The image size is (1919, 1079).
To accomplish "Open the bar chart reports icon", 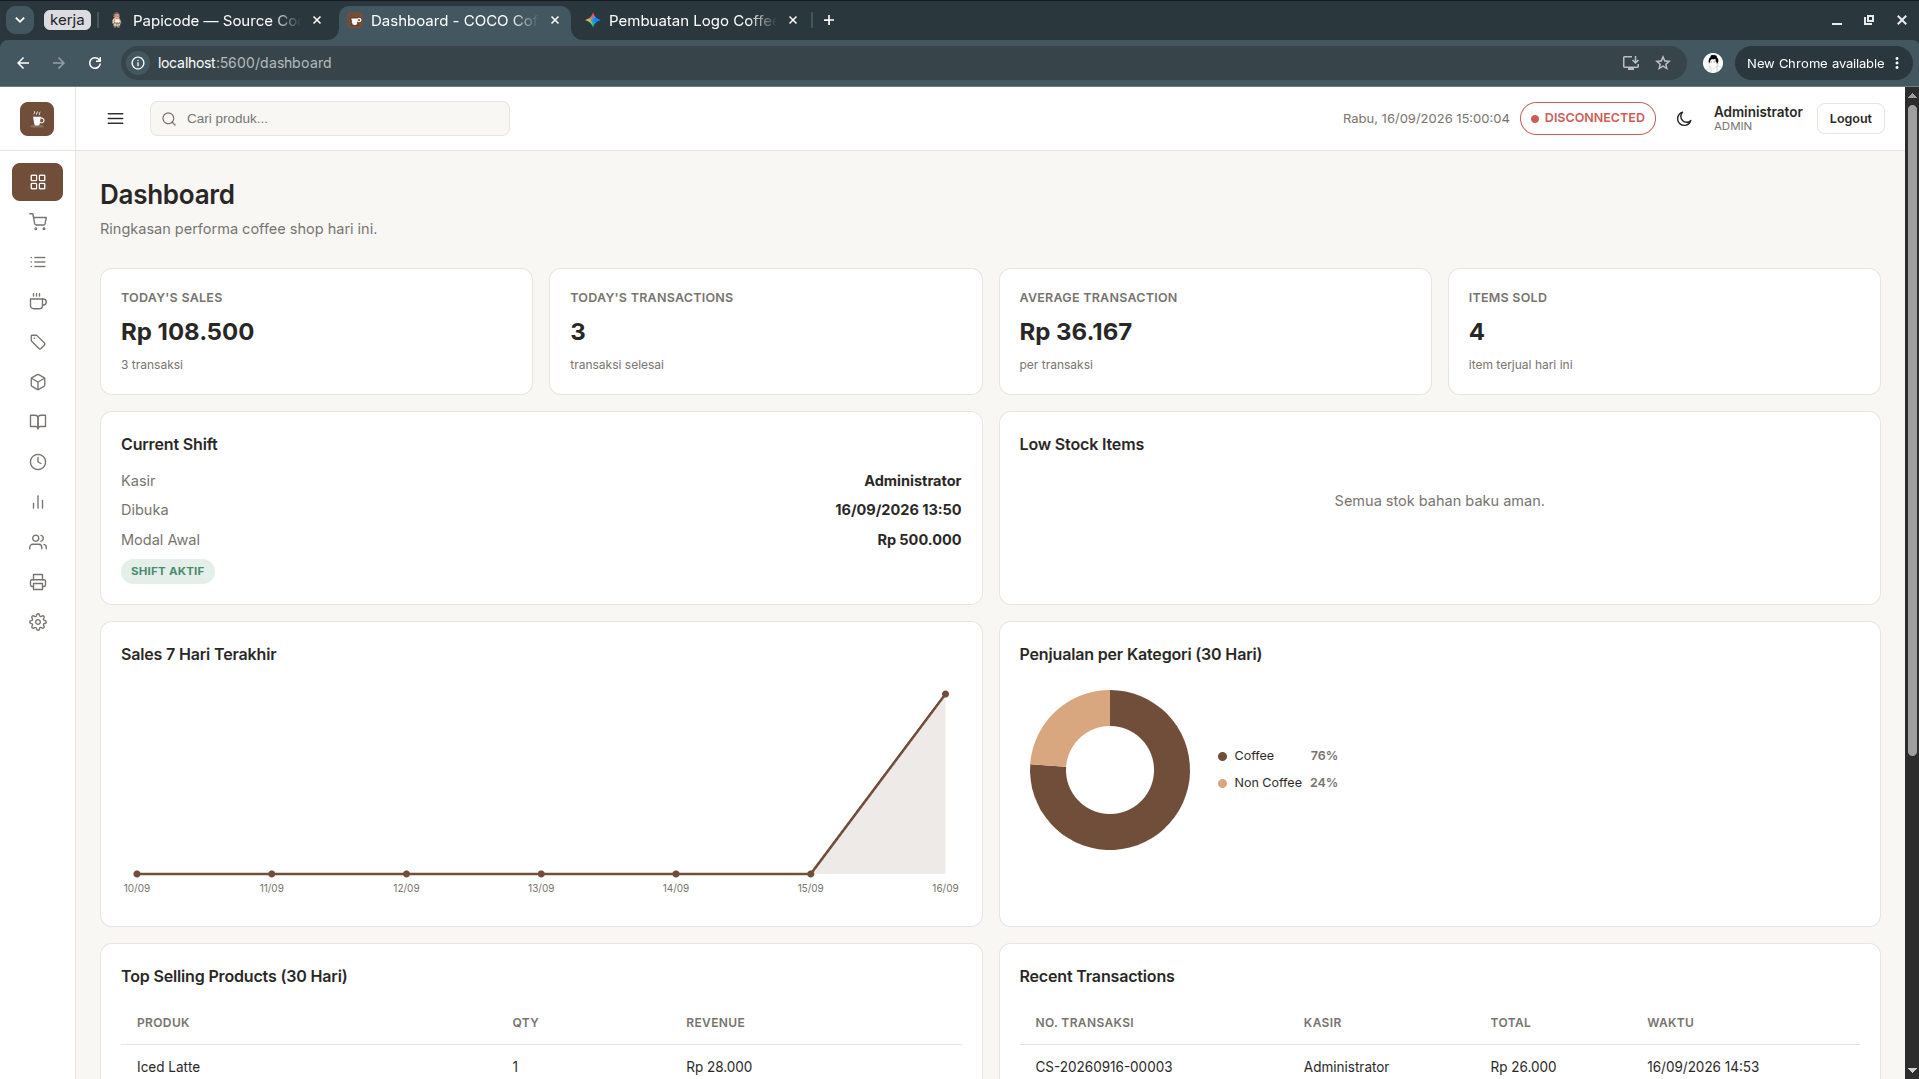I will (x=38, y=502).
